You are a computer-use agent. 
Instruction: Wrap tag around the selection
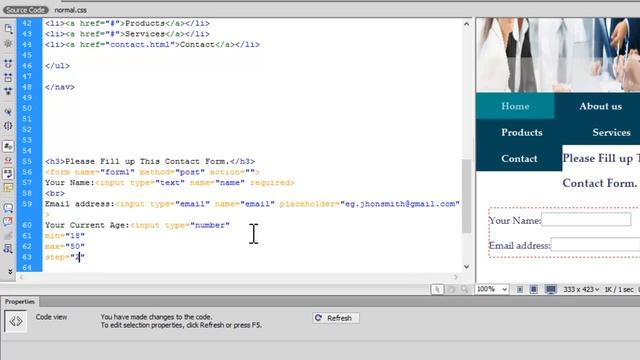(8, 236)
